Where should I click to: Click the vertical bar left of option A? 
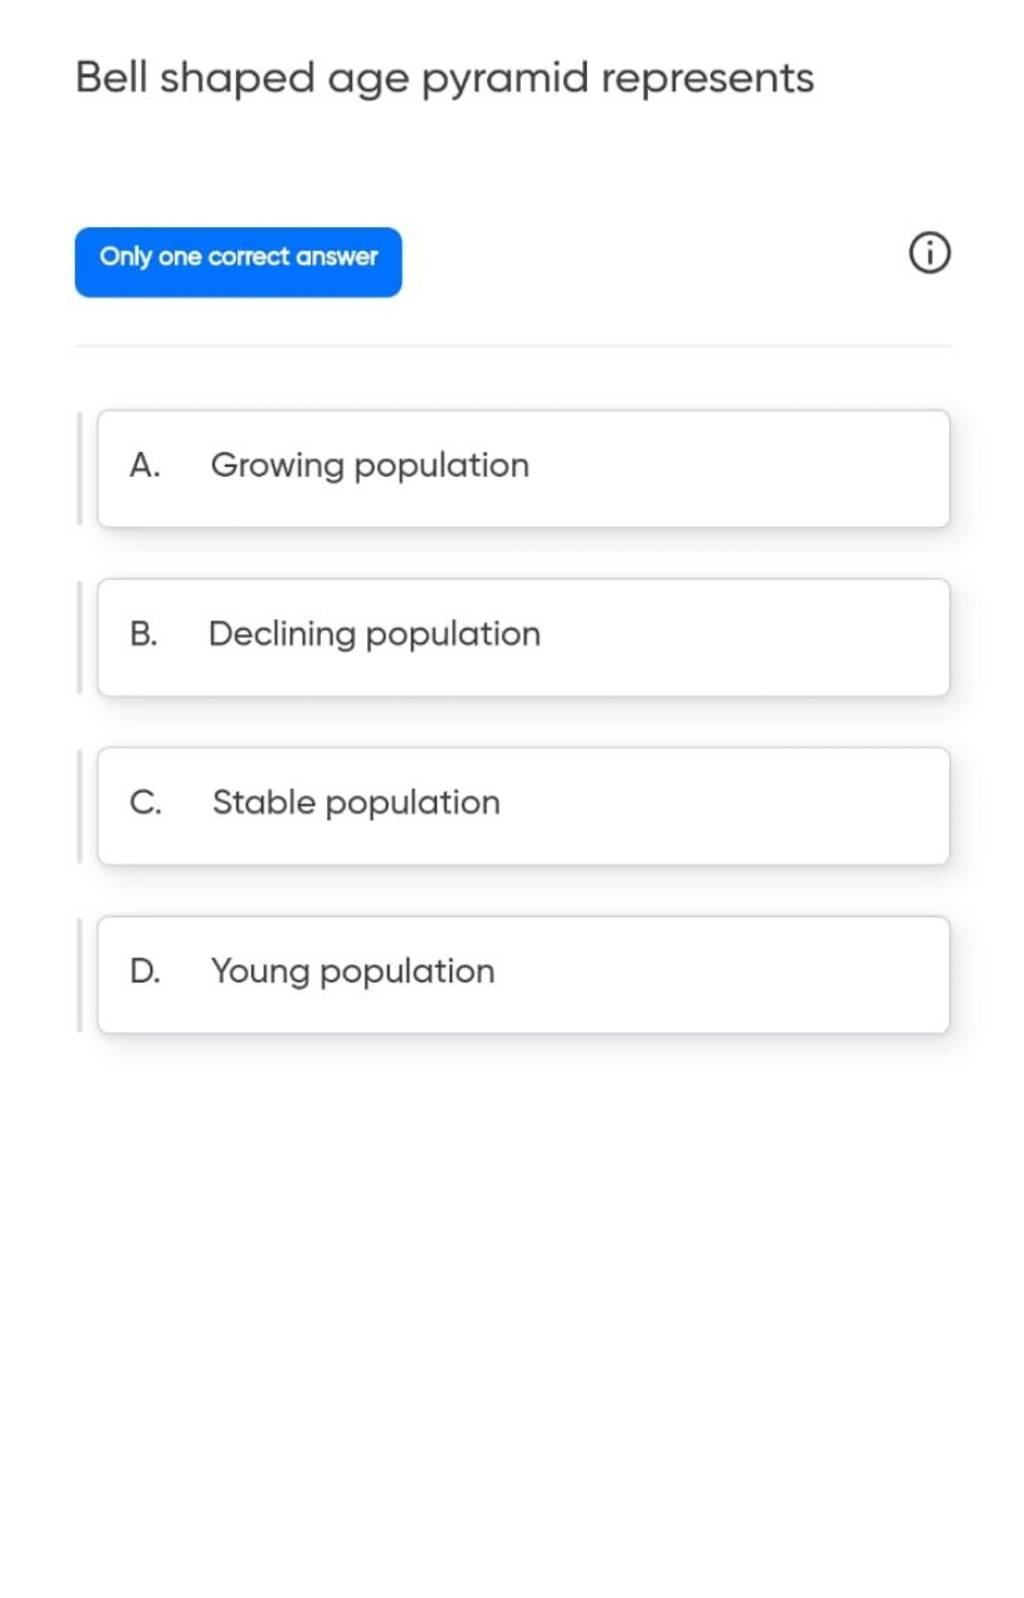80,468
